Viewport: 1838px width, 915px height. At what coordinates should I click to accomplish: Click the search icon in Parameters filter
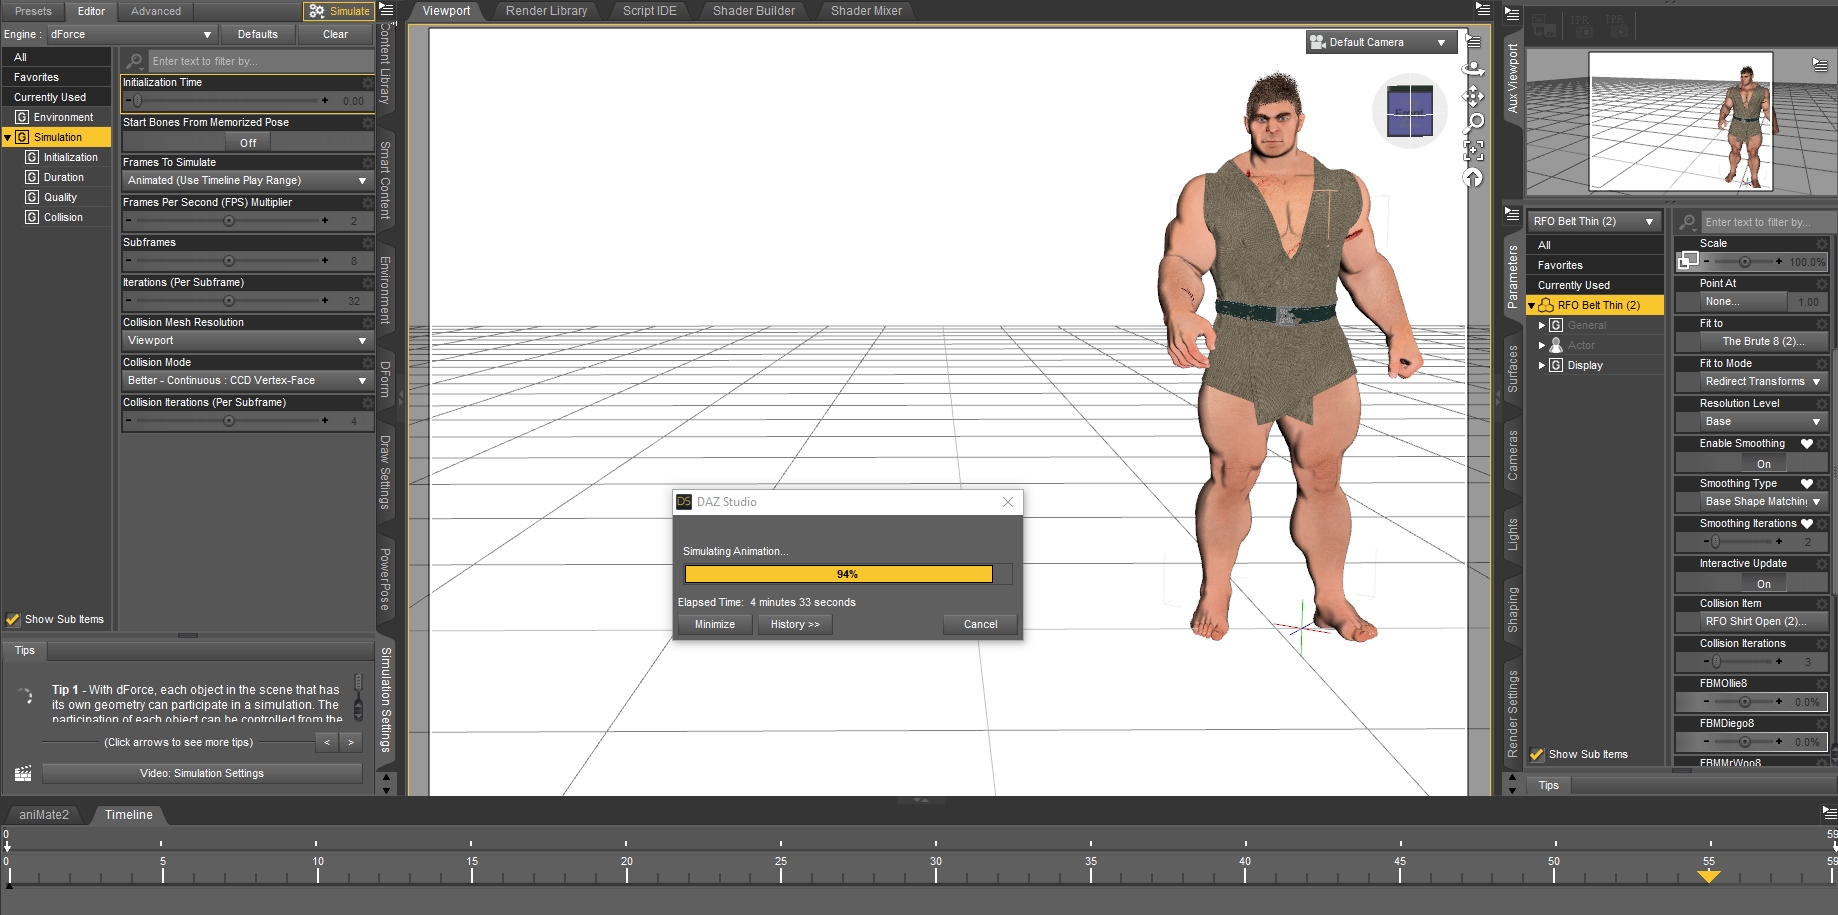1688,222
